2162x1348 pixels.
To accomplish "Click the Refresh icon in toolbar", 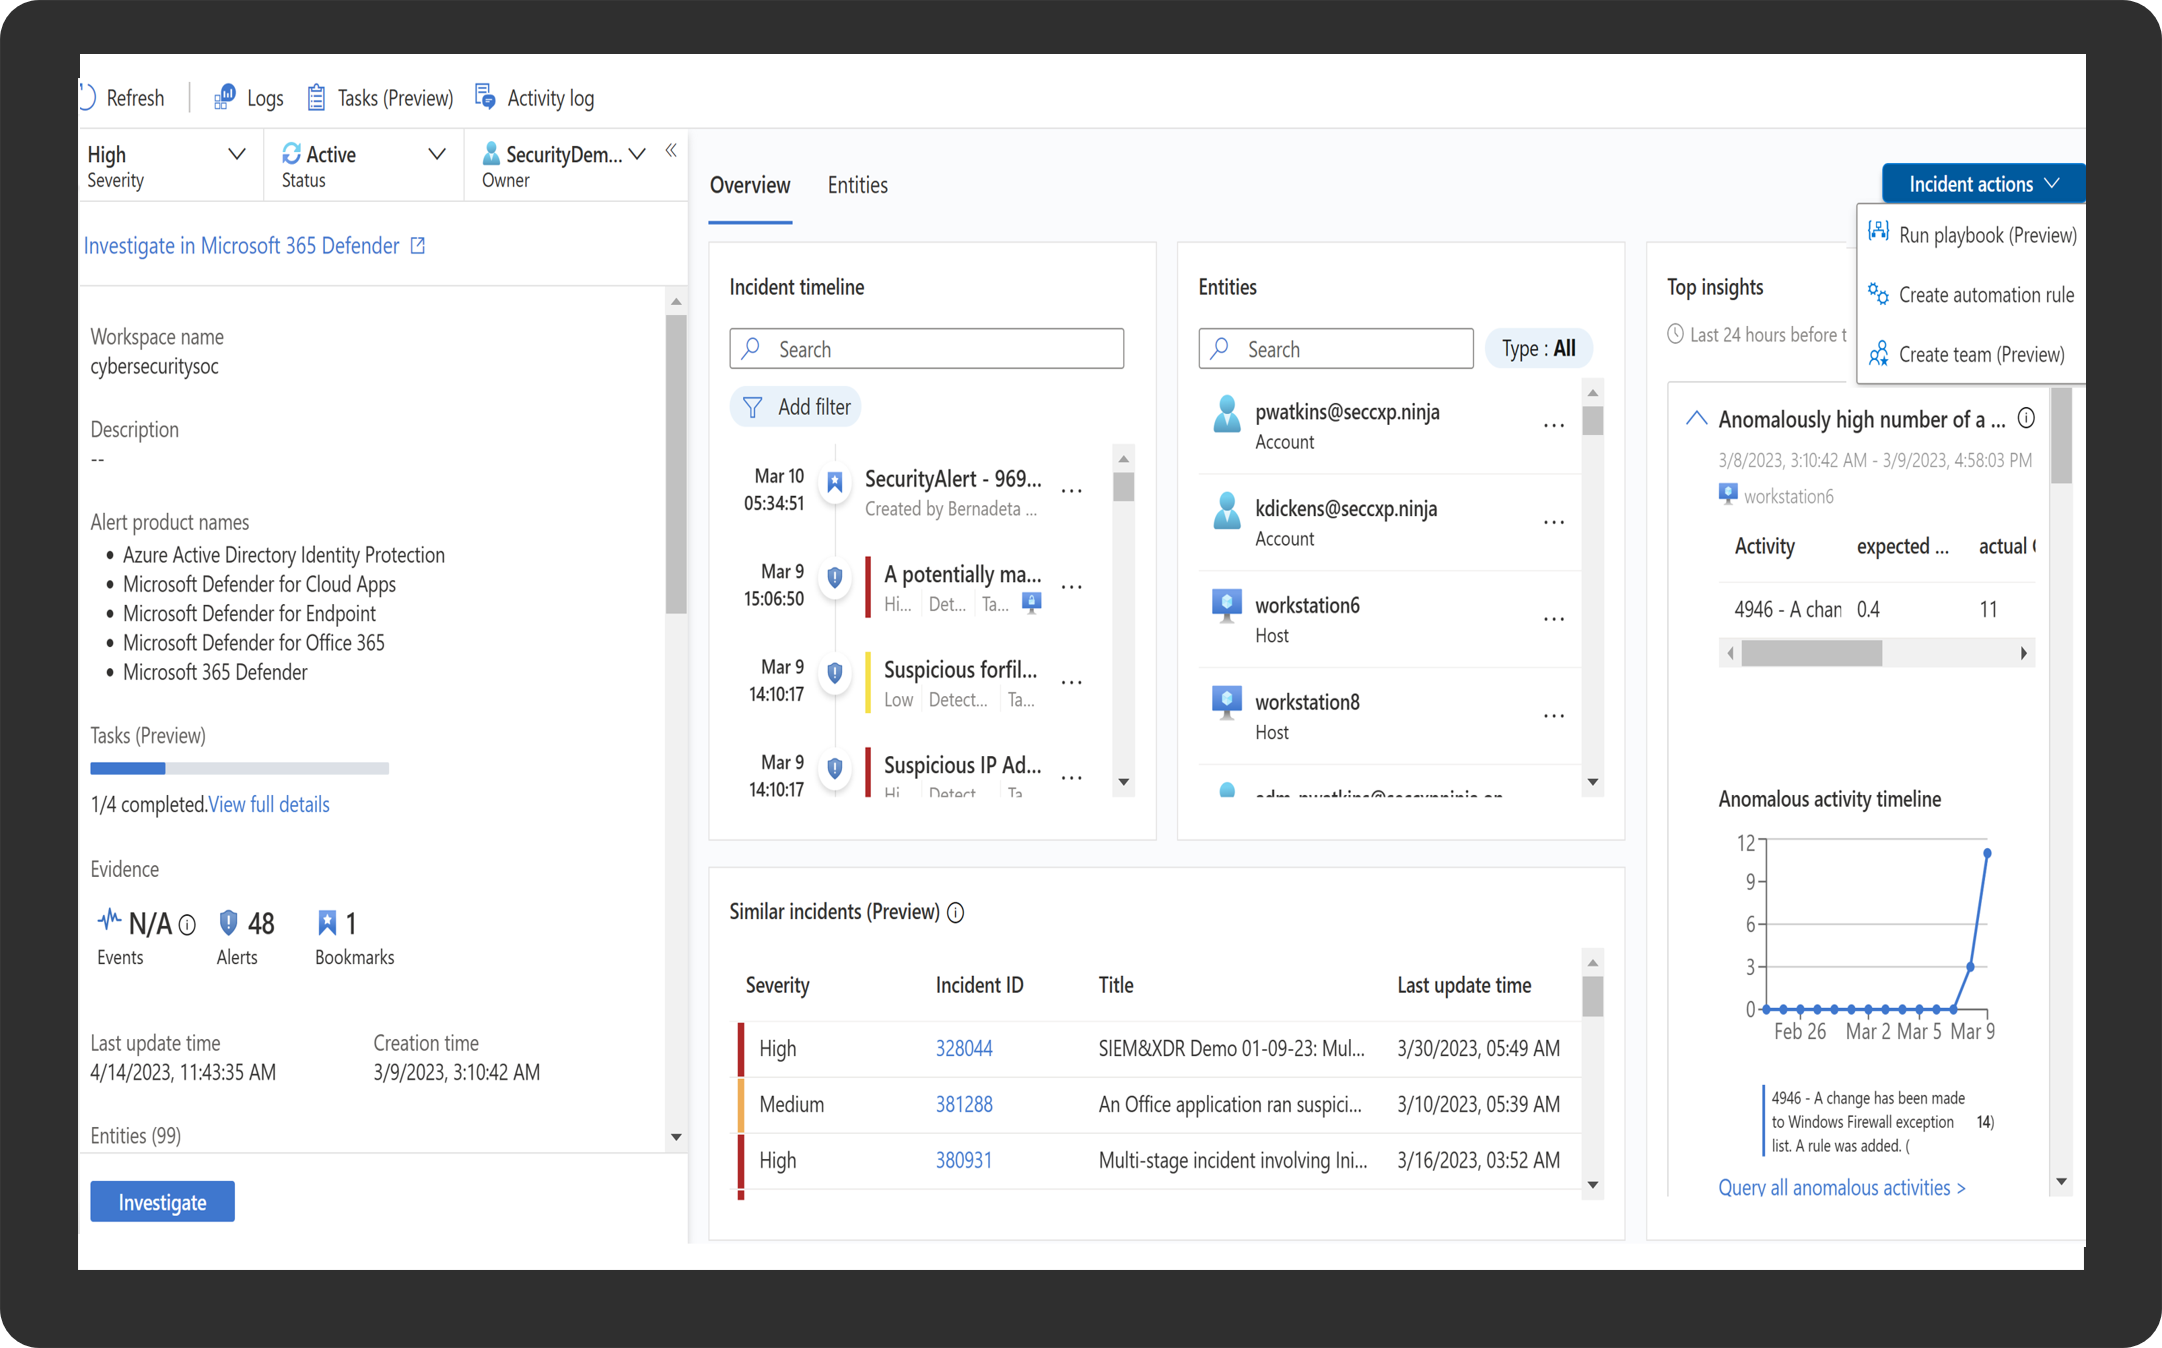I will click(88, 98).
